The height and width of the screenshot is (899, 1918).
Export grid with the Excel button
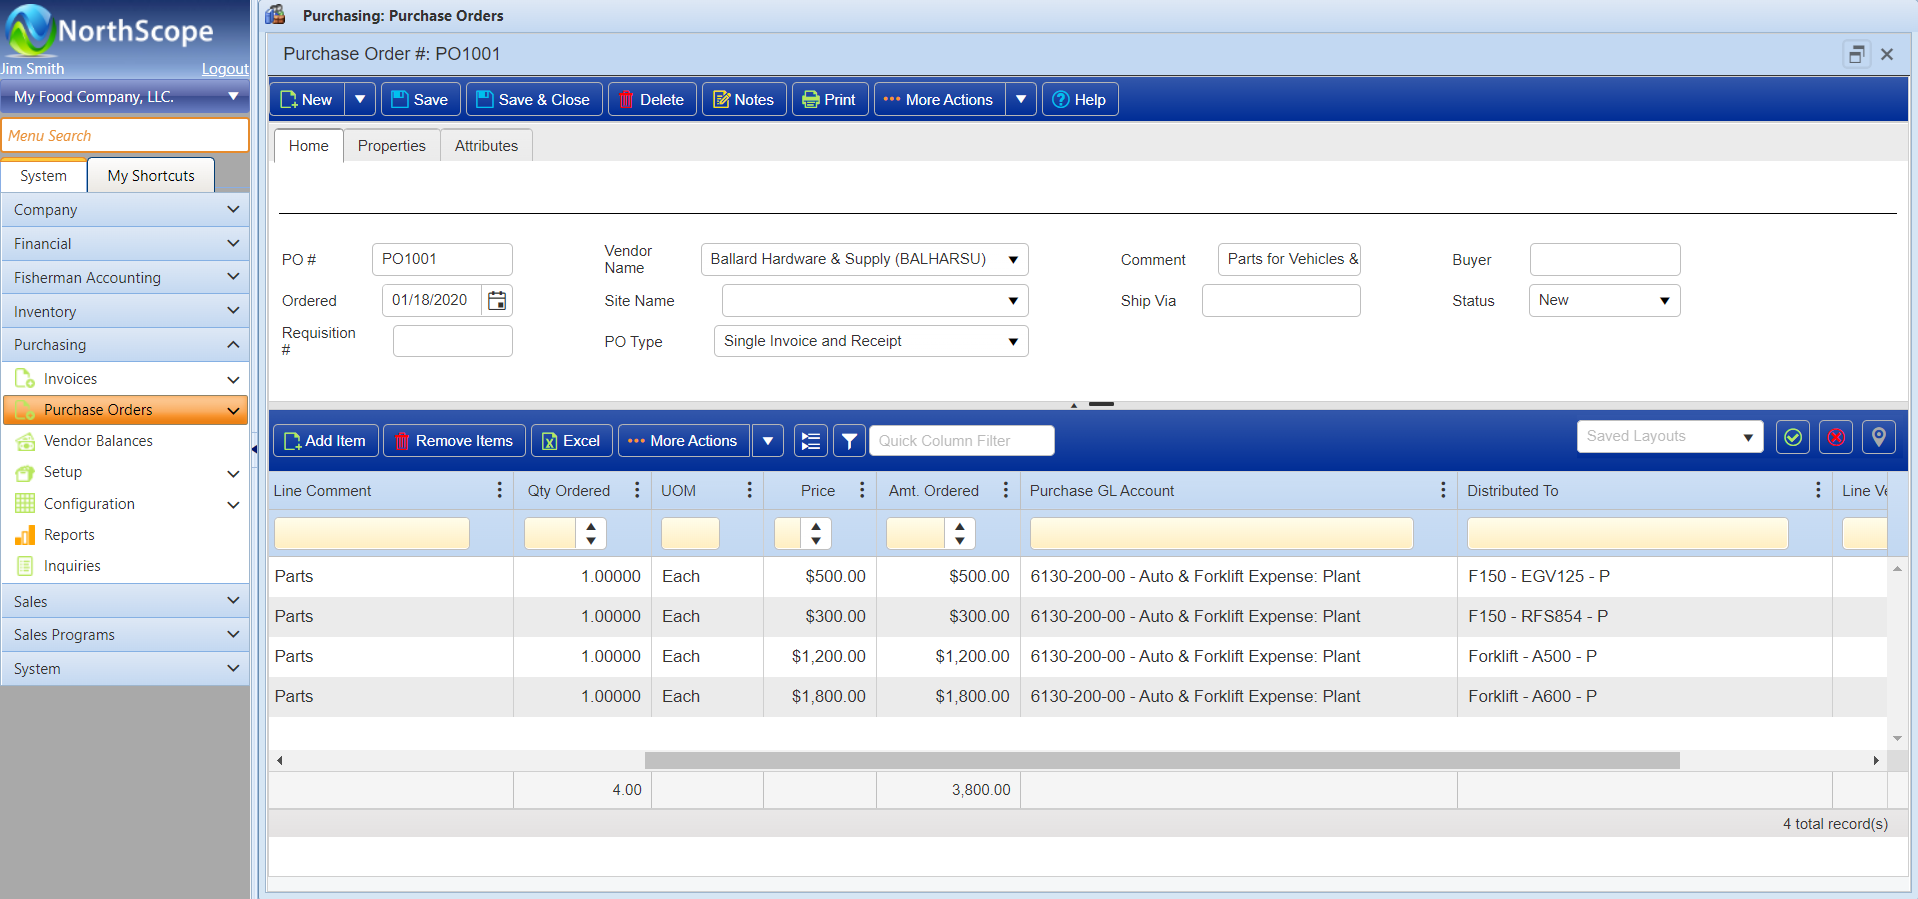pyautogui.click(x=571, y=441)
